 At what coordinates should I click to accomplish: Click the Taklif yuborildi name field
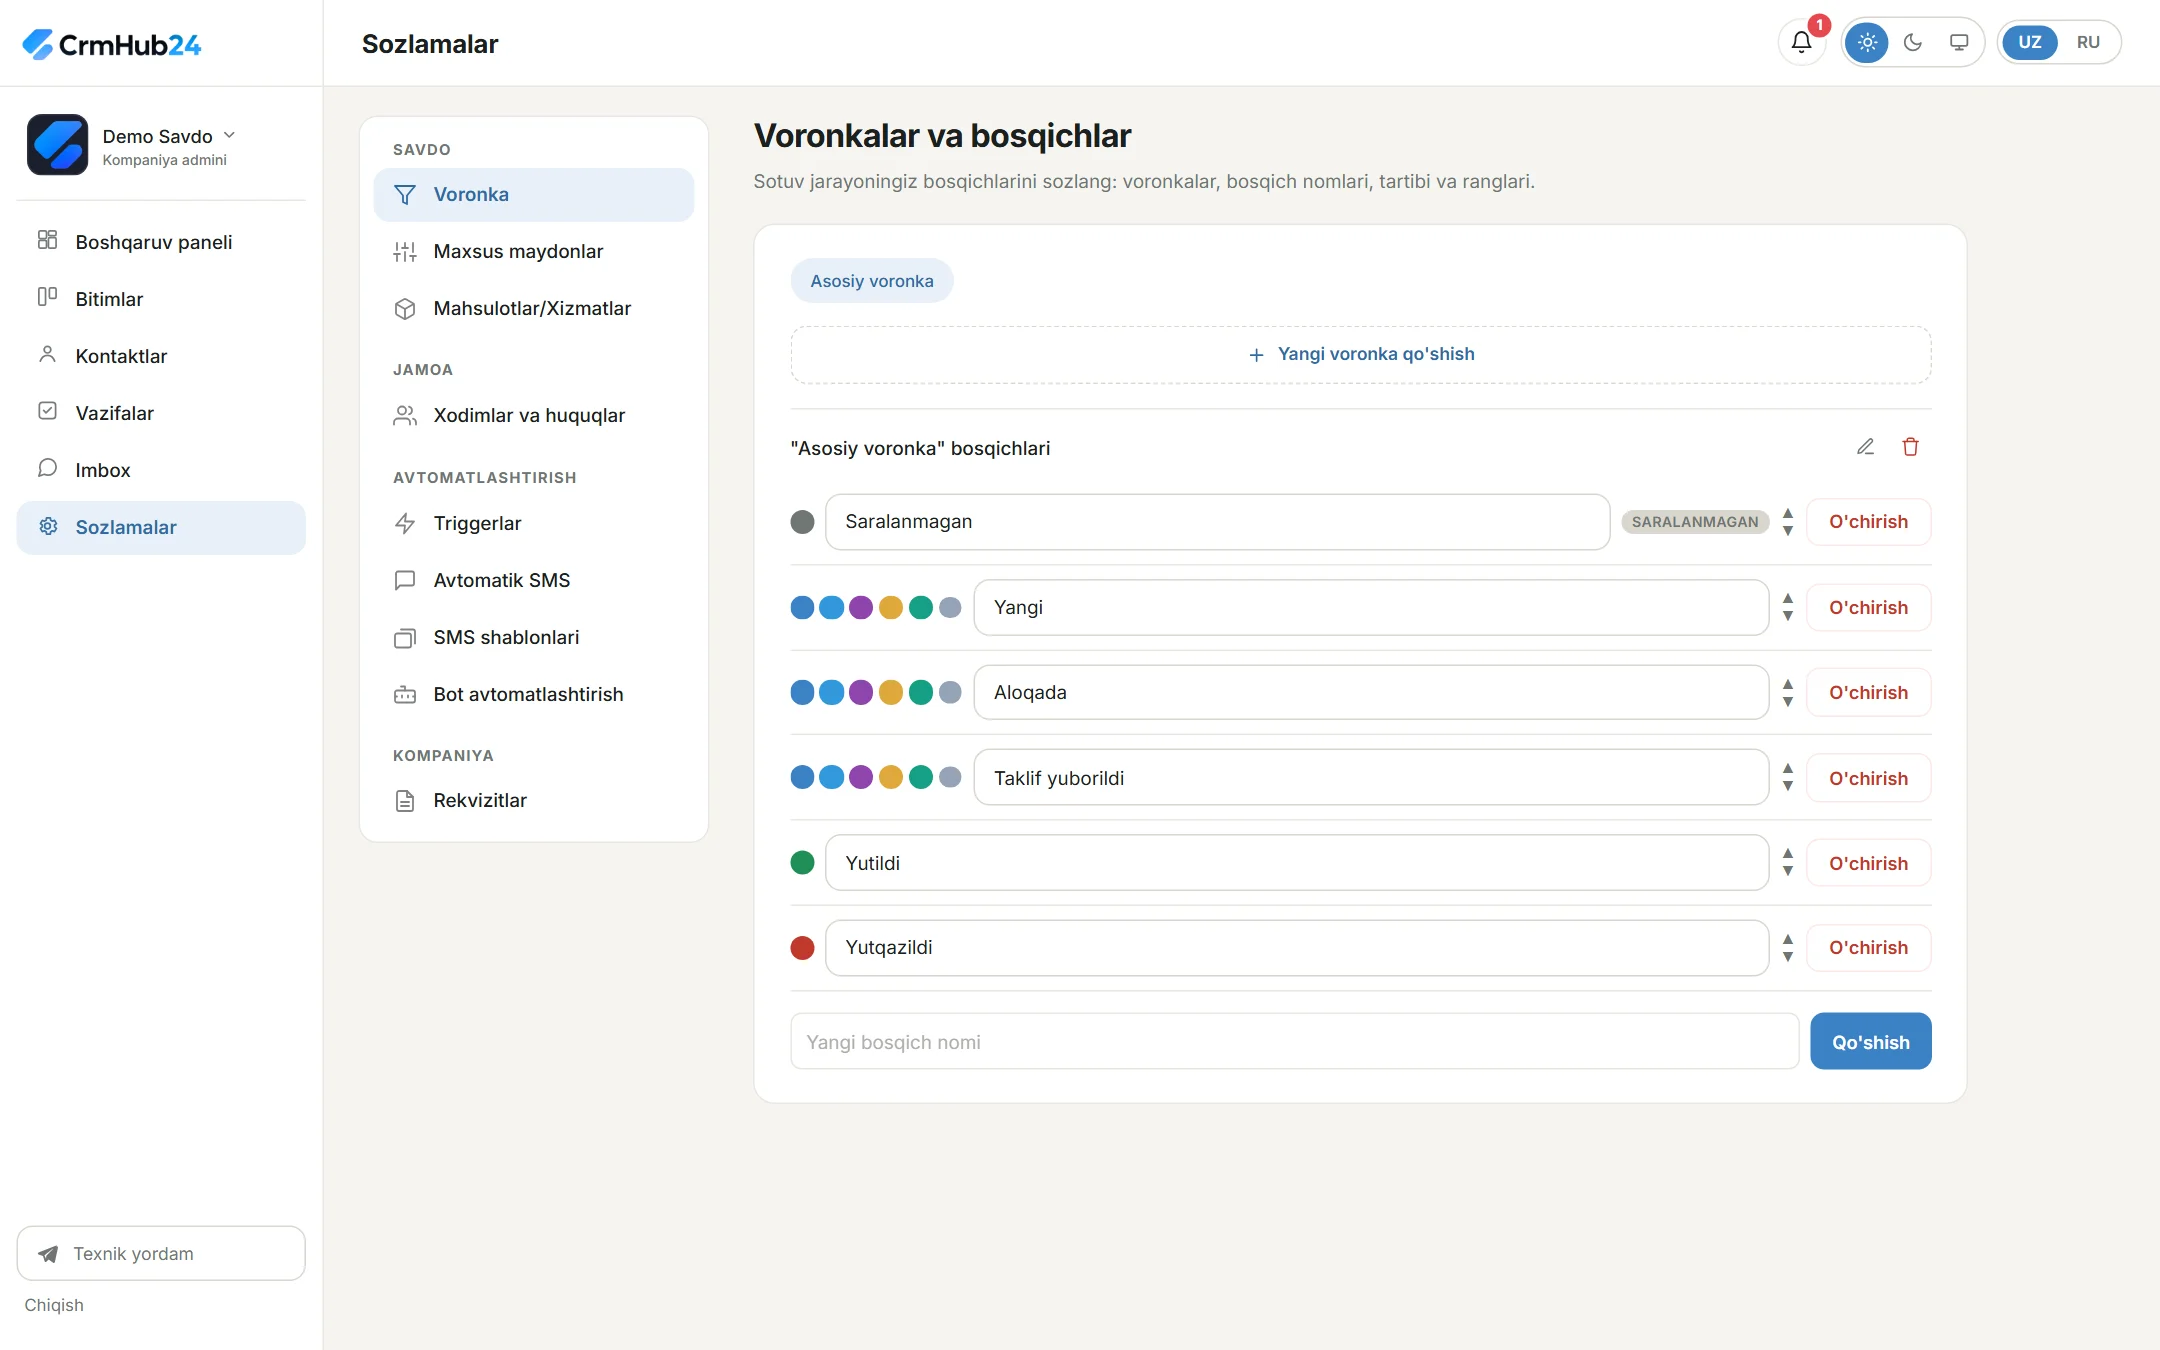tap(1371, 778)
